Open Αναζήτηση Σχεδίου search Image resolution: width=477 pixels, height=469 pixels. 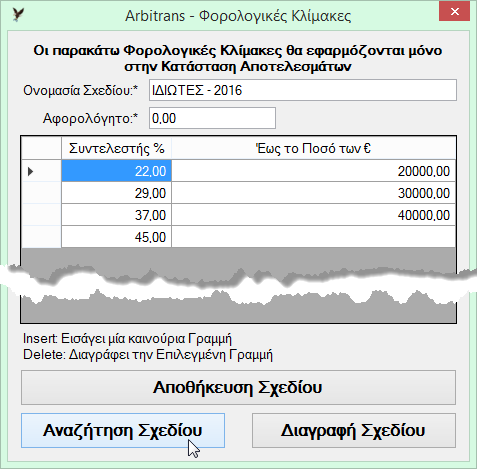tap(123, 430)
